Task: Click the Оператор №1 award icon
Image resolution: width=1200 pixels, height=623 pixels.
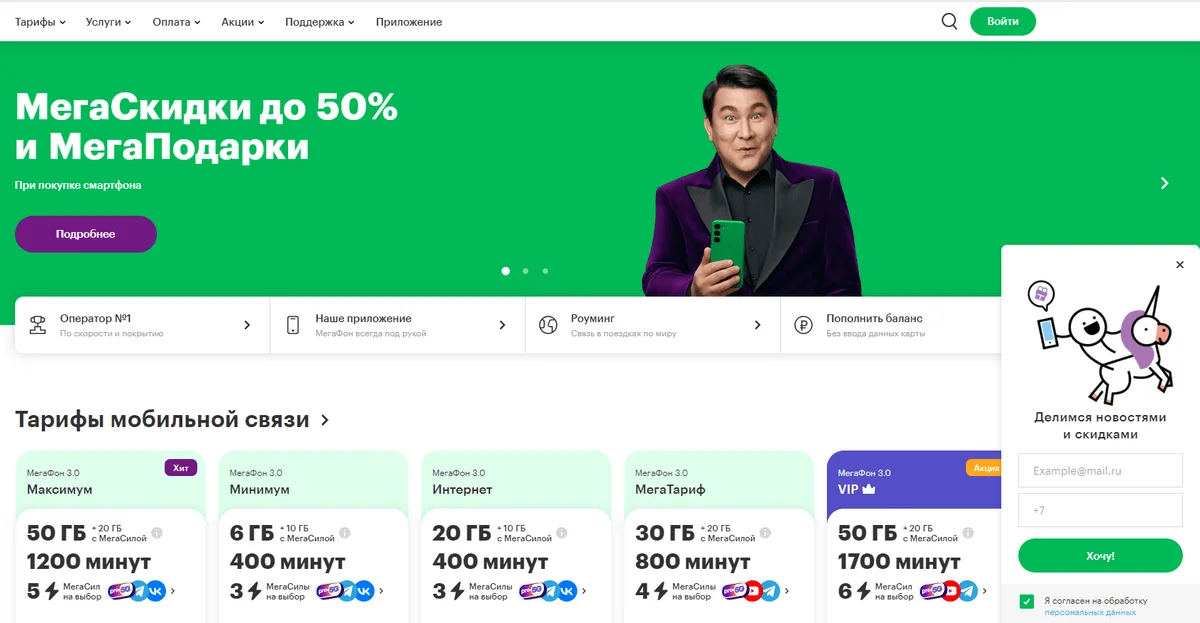Action: (x=38, y=325)
